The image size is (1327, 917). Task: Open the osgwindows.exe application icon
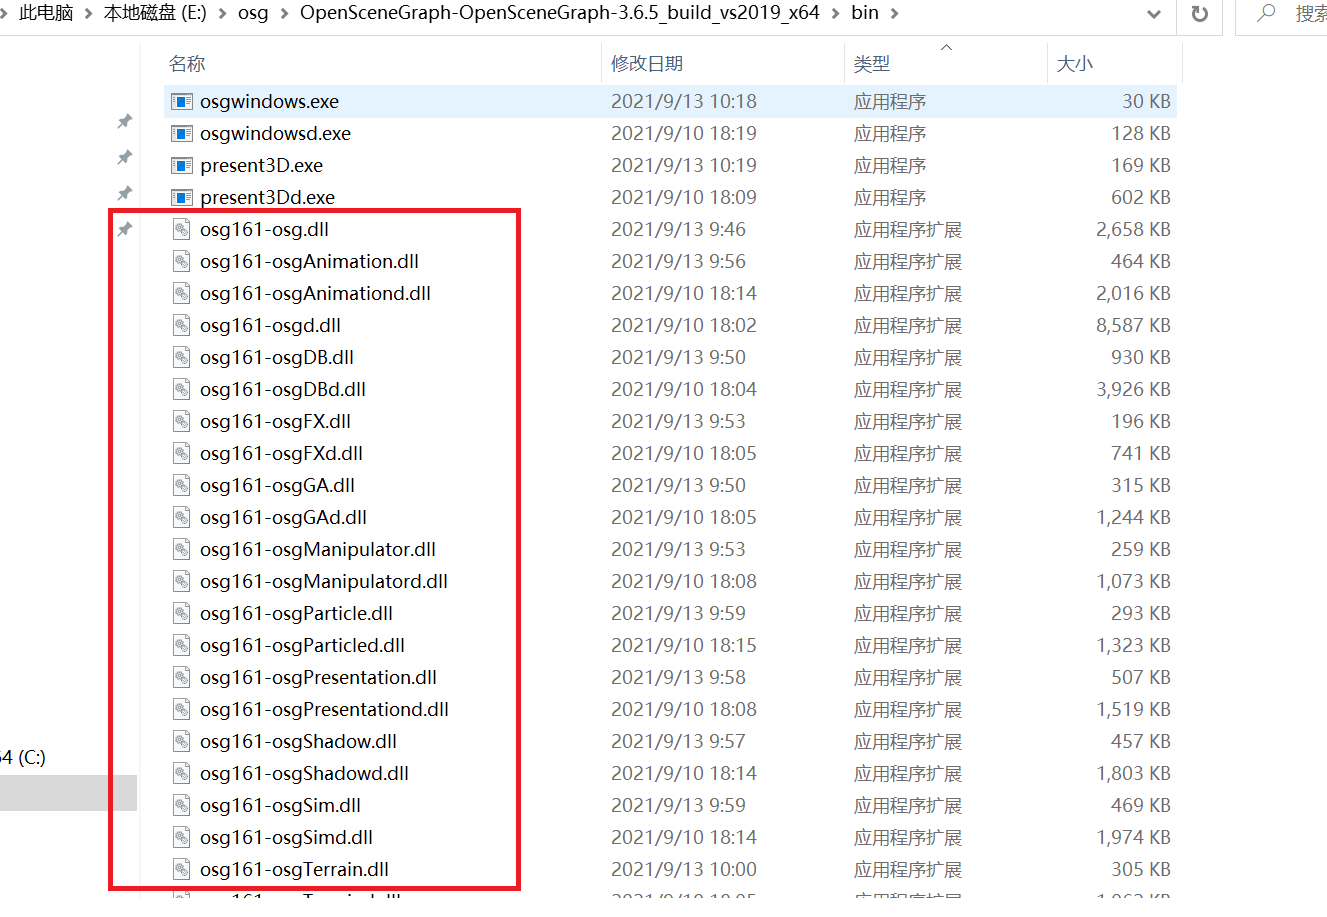[182, 101]
